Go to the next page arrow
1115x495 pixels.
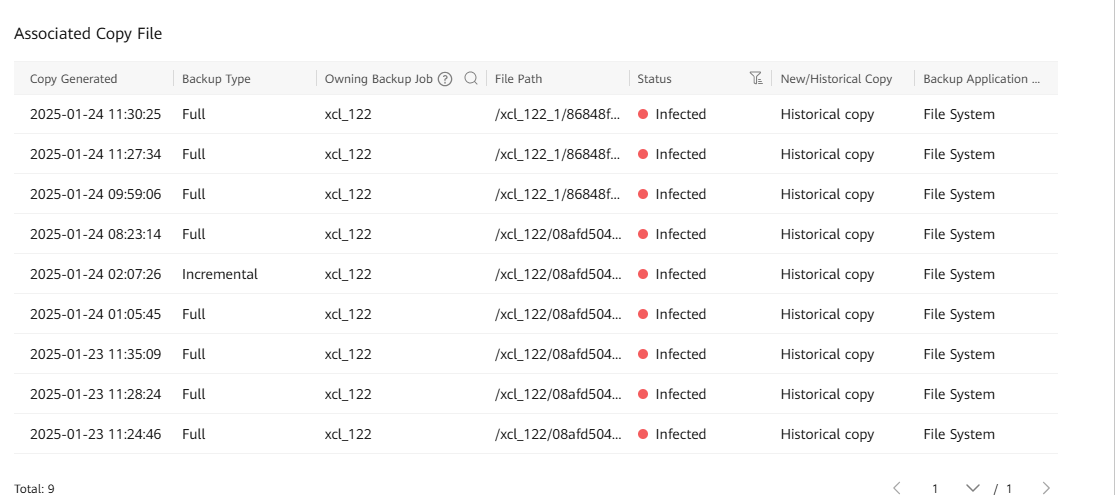pyautogui.click(x=1046, y=488)
